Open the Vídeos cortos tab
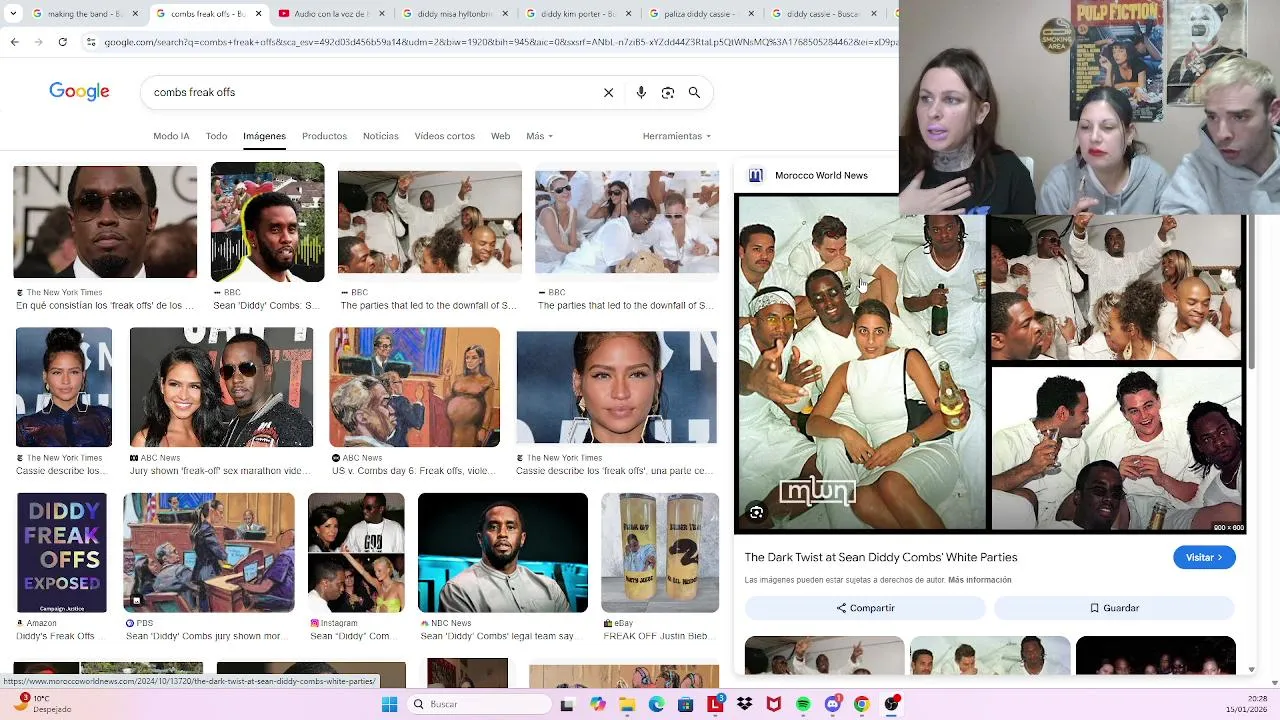Viewport: 1280px width, 720px height. pyautogui.click(x=445, y=136)
